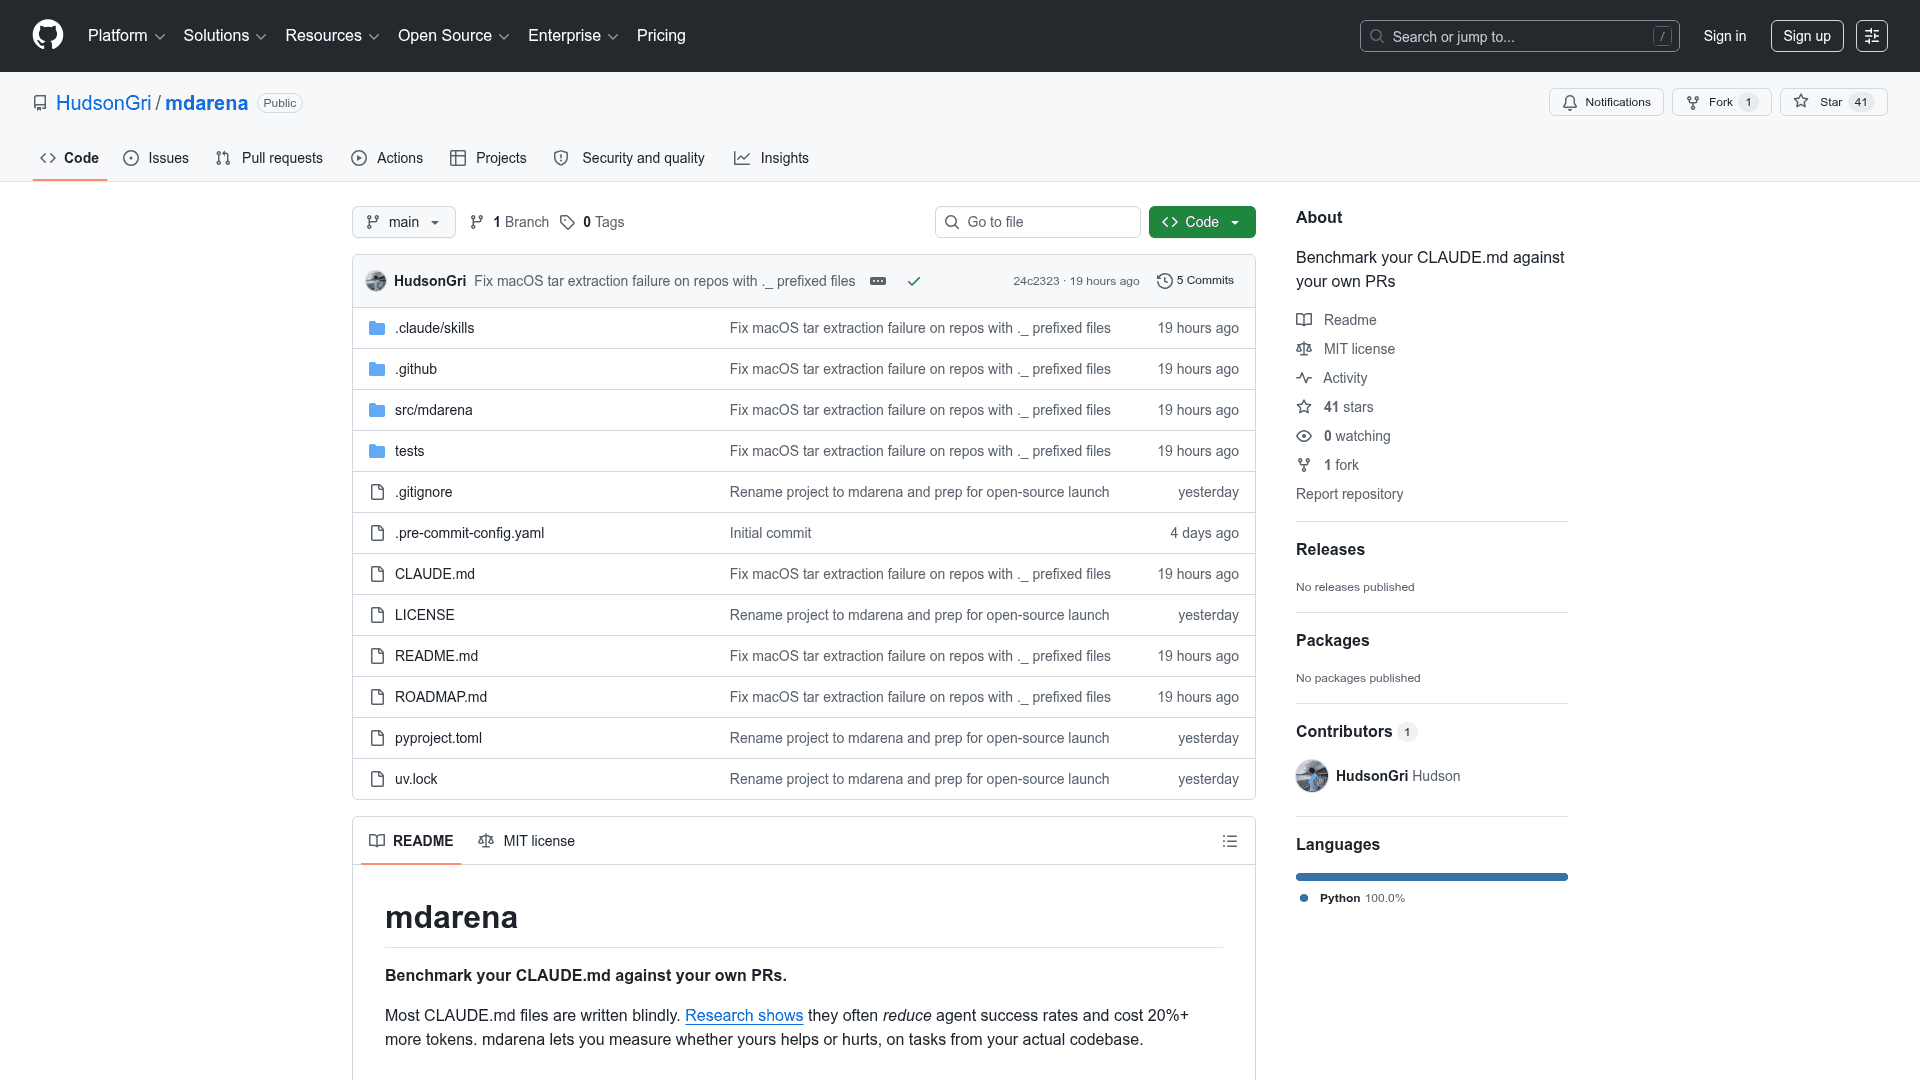Click the Notifications bell button
This screenshot has width=1920, height=1080.
(1606, 102)
